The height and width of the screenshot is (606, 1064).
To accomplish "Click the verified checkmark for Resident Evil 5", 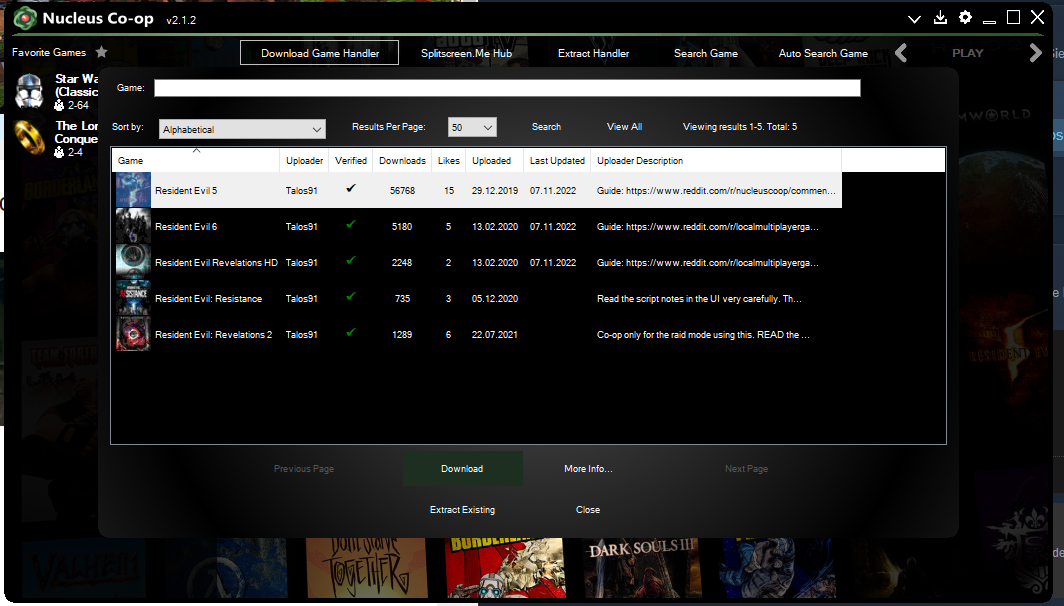I will (x=351, y=189).
